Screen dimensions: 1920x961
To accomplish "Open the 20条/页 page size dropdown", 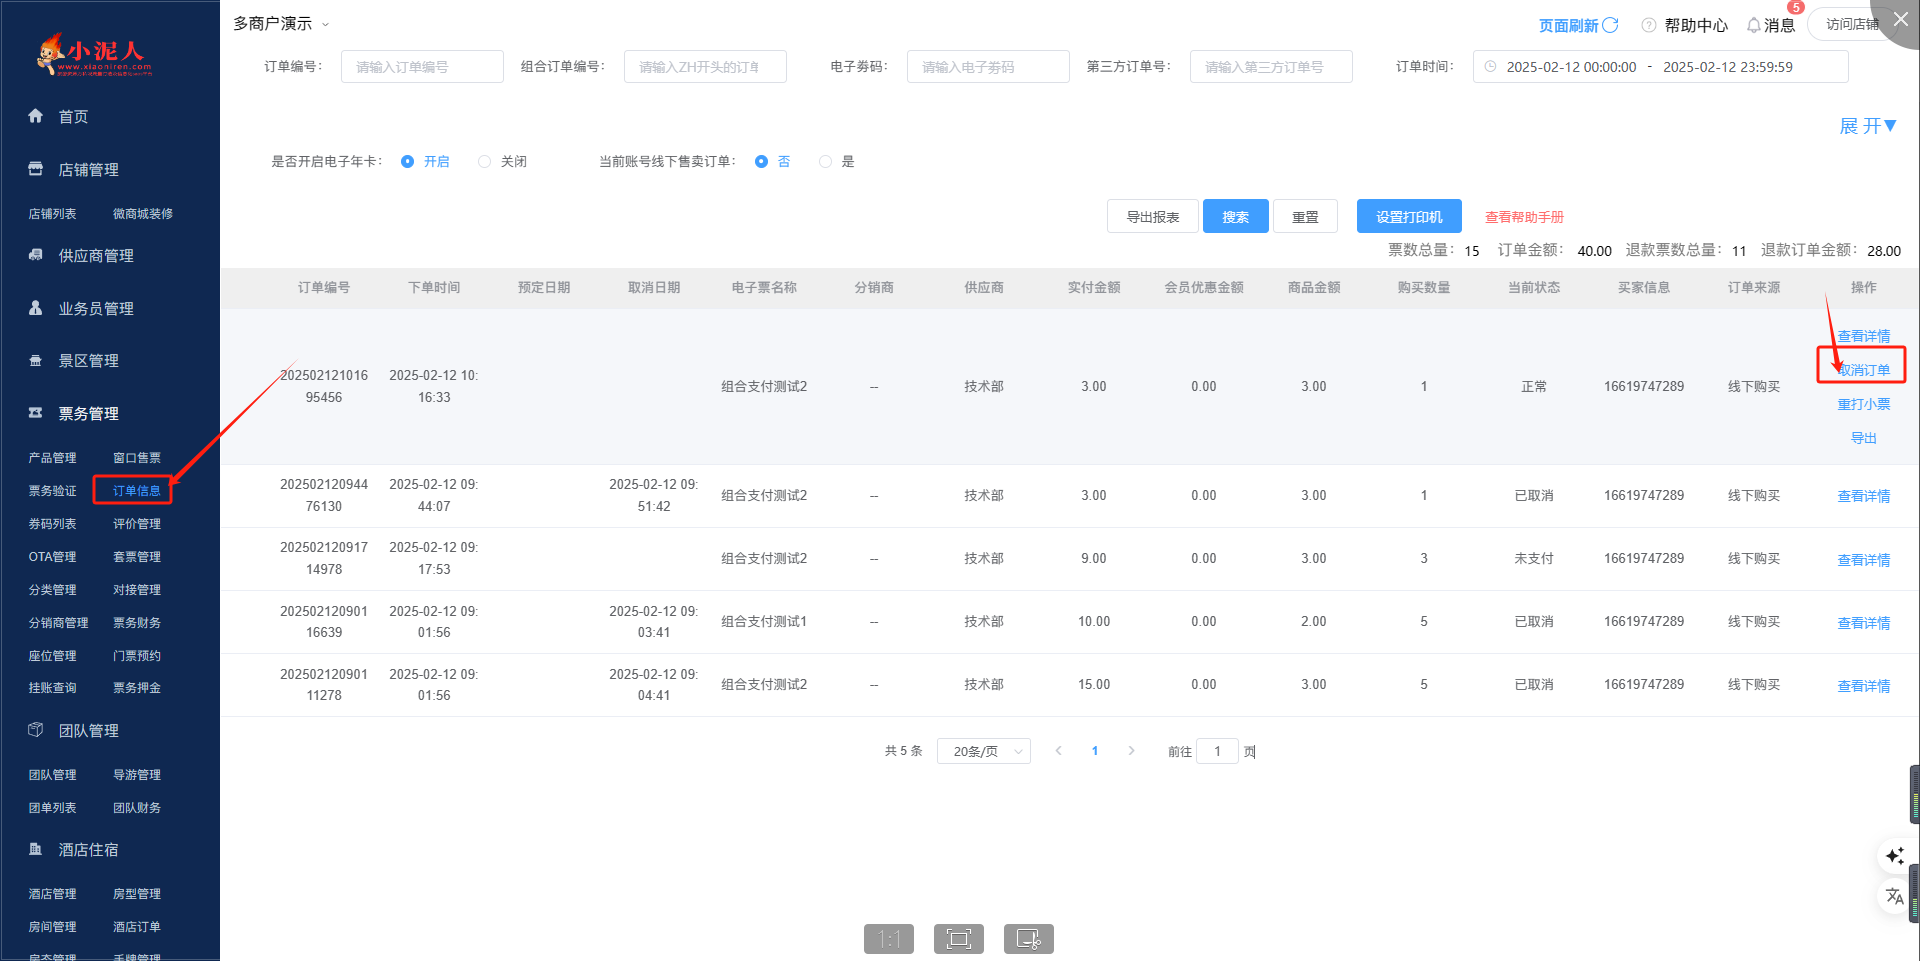I will 983,751.
